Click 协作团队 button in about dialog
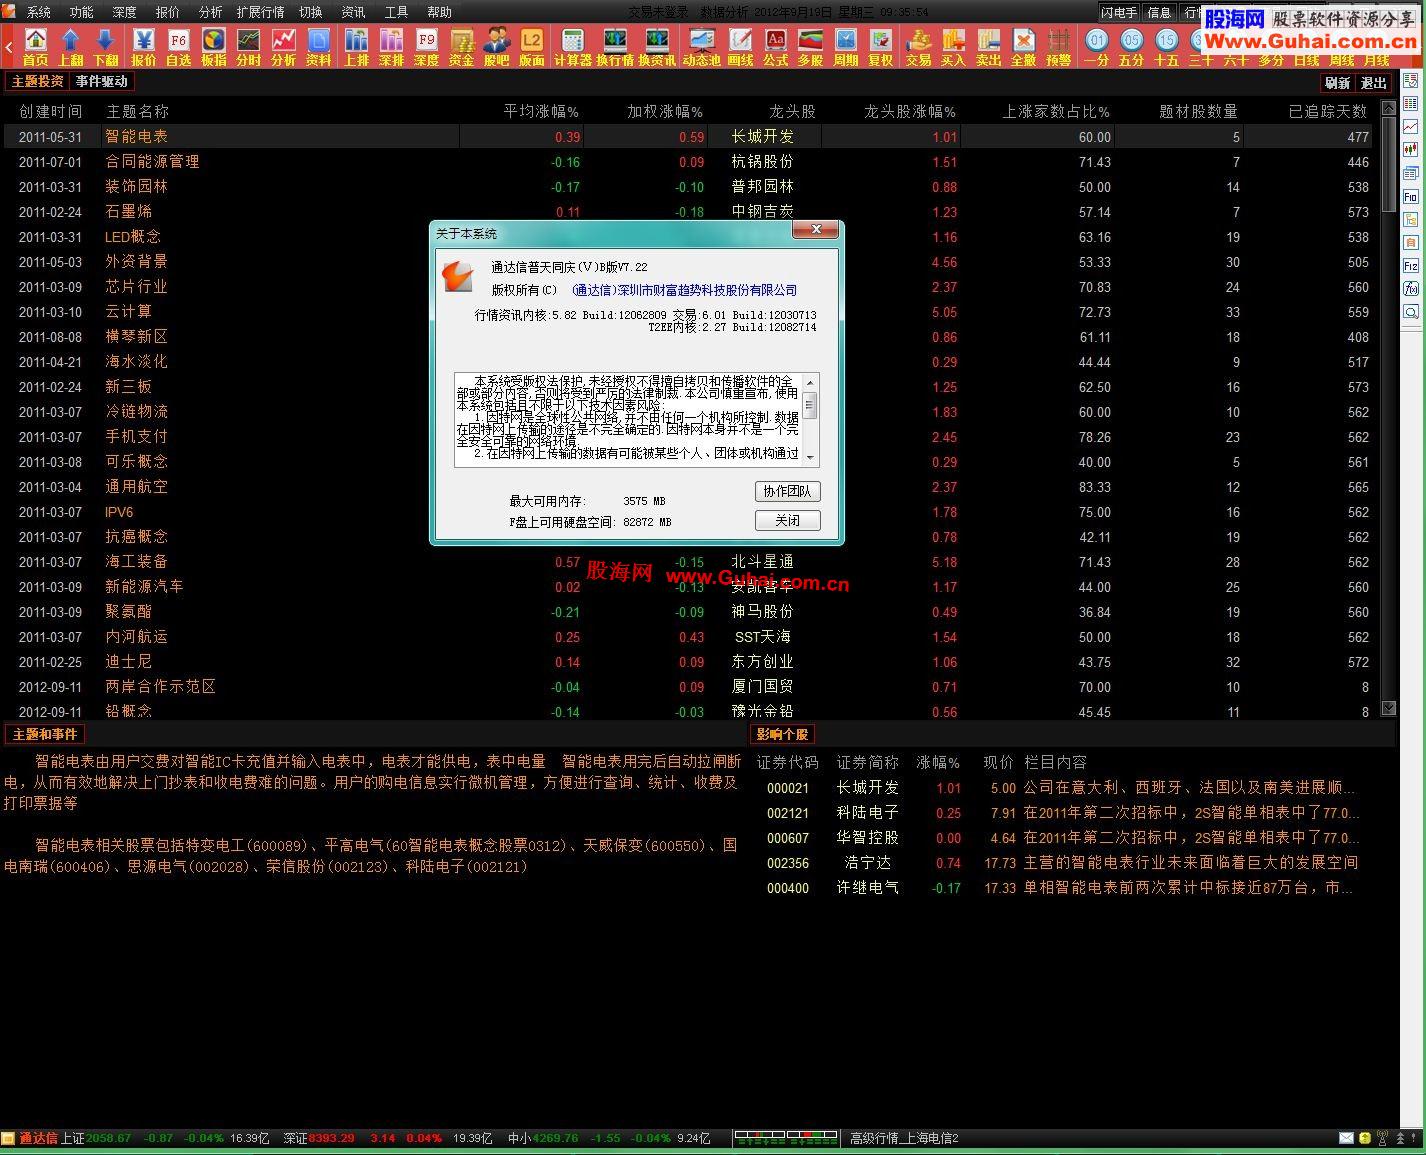This screenshot has width=1426, height=1155. pos(787,491)
